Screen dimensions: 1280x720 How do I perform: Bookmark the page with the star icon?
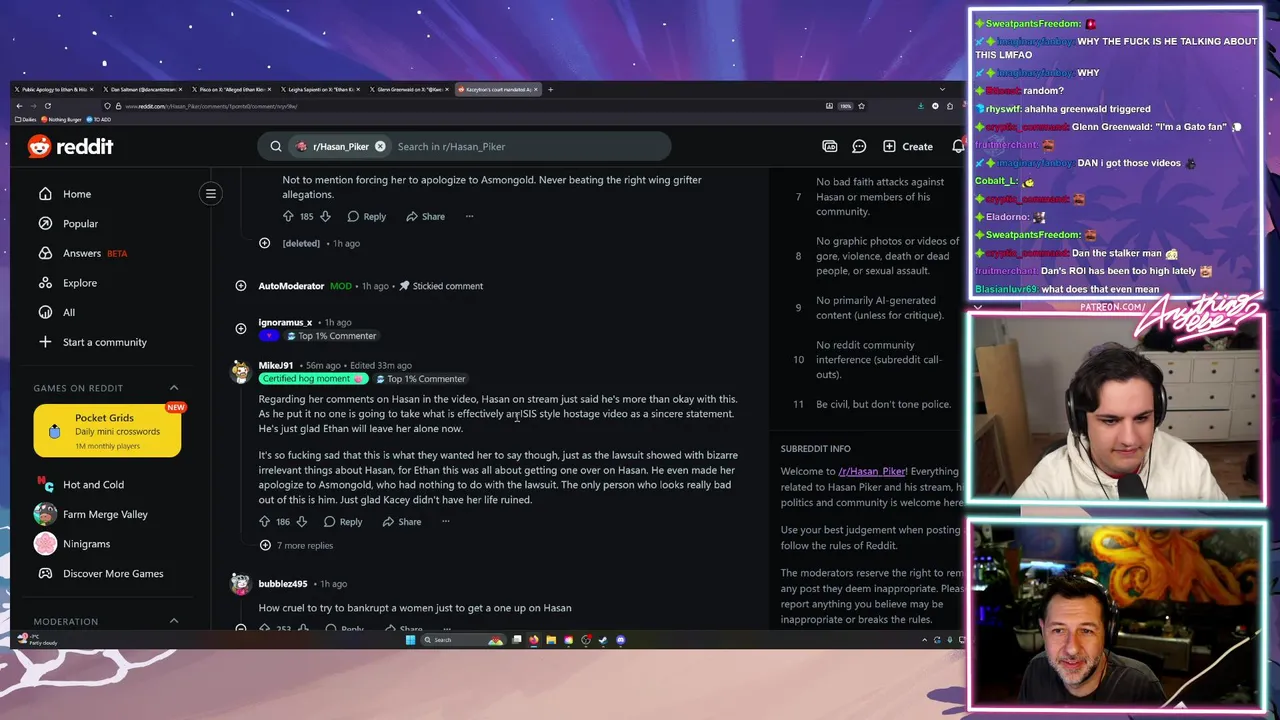pyautogui.click(x=861, y=106)
